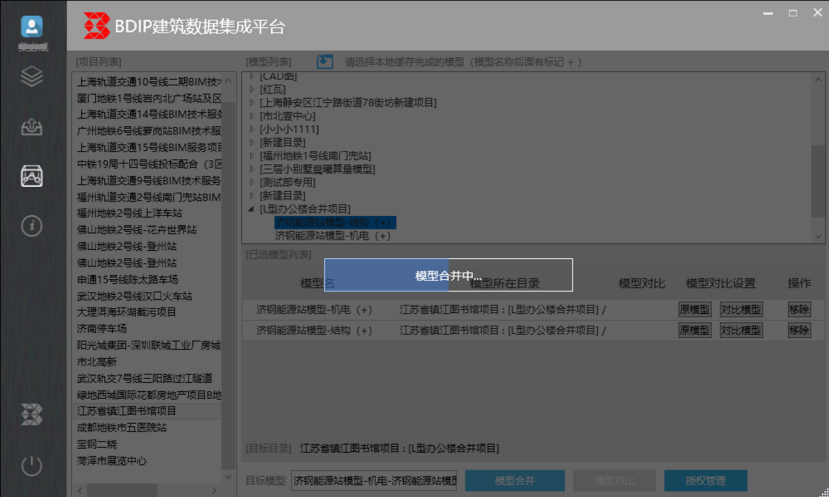829x497 pixels.
Task: Open the upload tray icon in sidebar
Action: click(32, 126)
